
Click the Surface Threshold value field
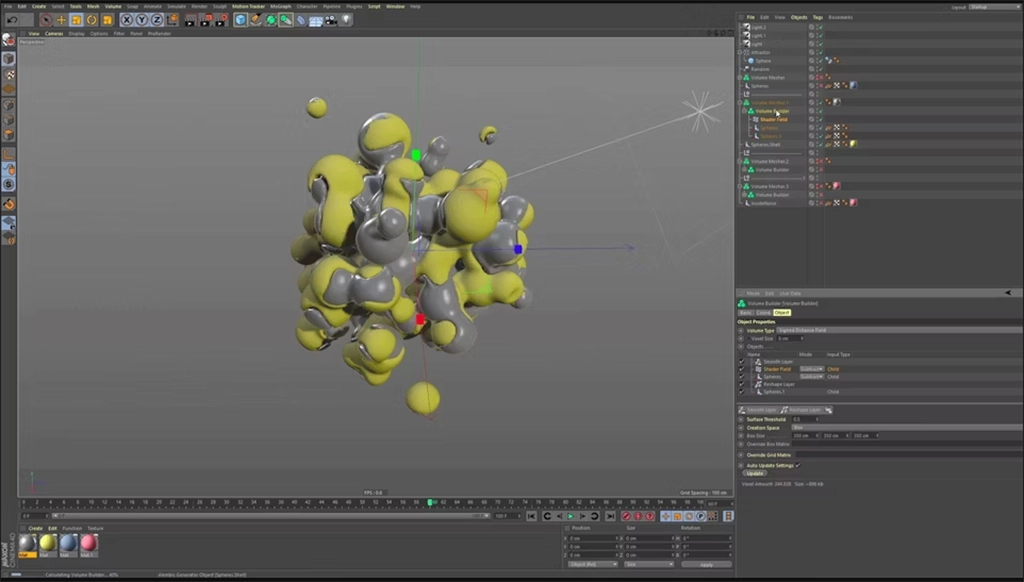click(805, 419)
